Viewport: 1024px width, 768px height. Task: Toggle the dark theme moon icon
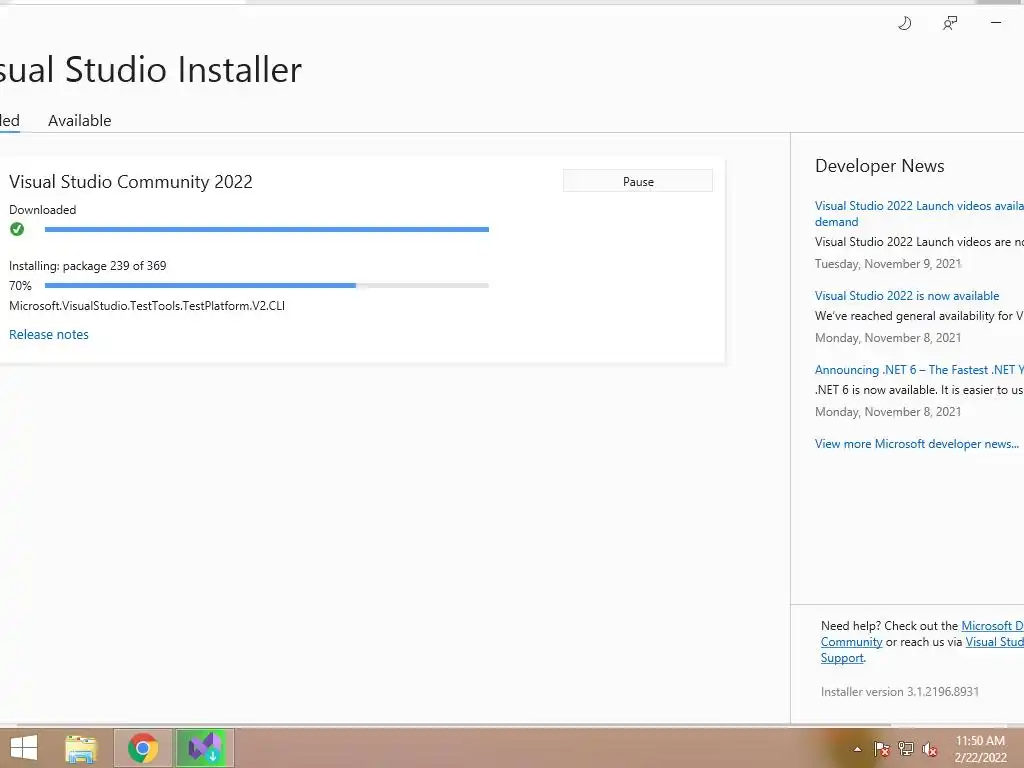pyautogui.click(x=904, y=24)
